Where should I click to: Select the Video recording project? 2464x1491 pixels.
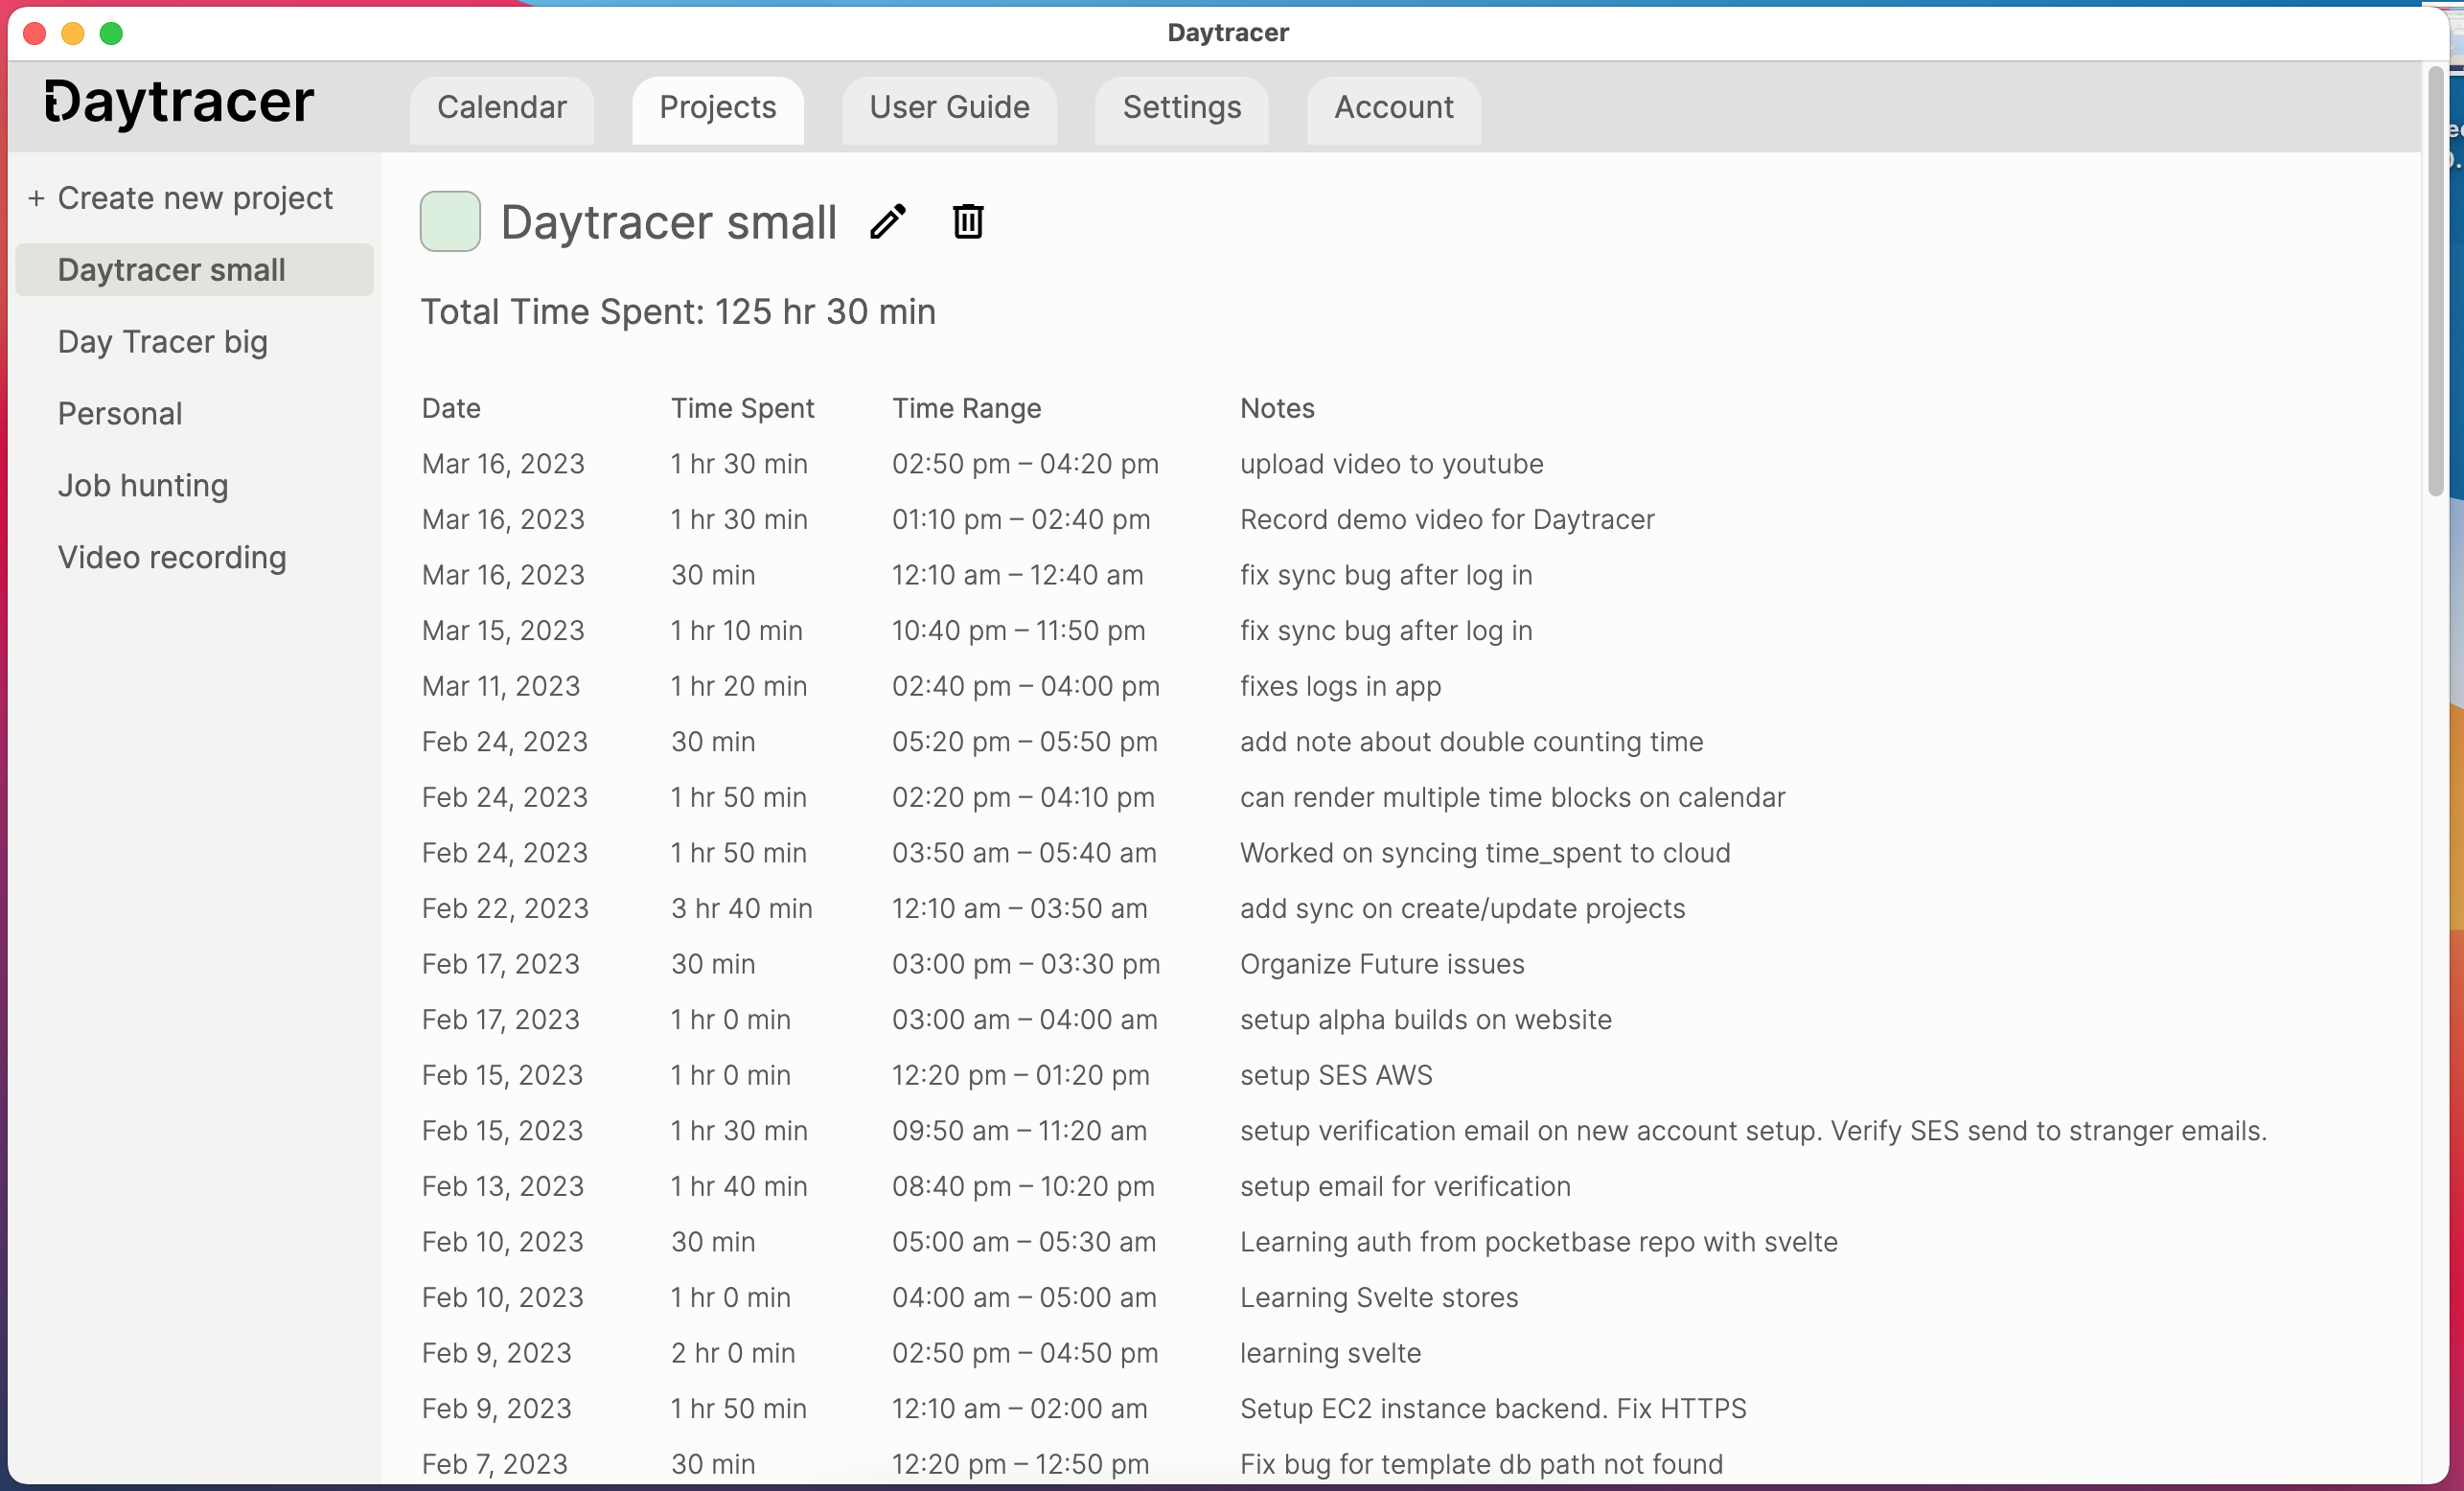tap(172, 558)
